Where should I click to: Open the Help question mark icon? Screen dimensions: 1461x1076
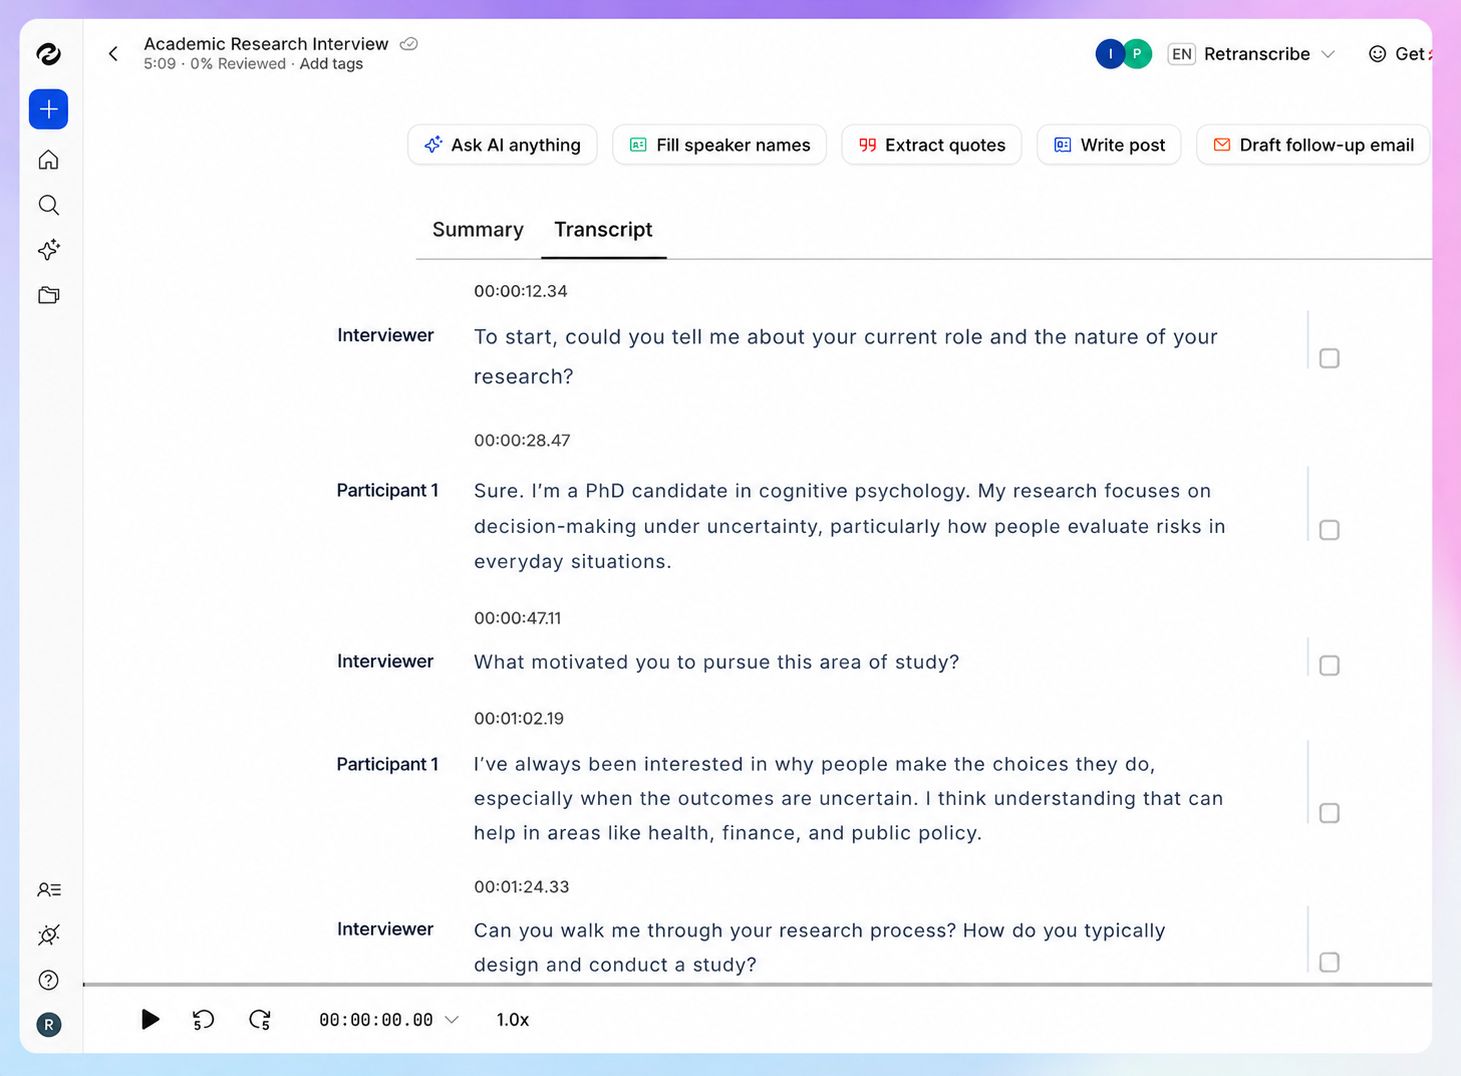pyautogui.click(x=48, y=980)
